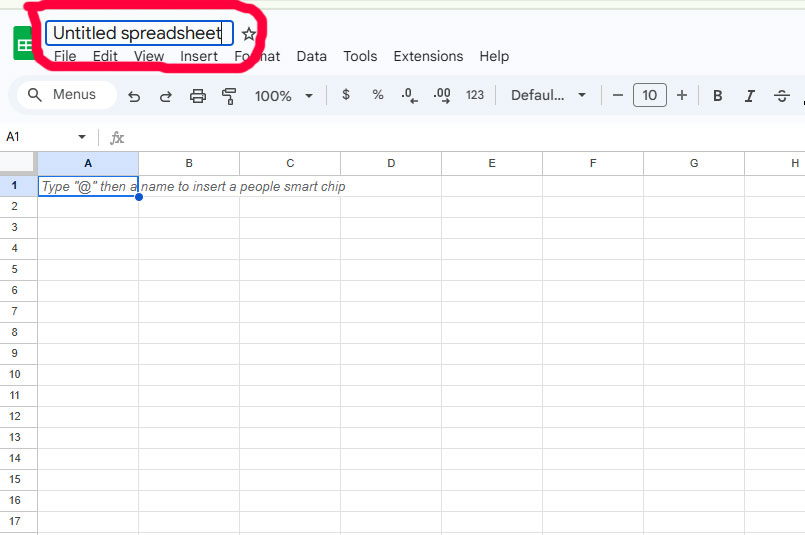Select row 17 header
The width and height of the screenshot is (805, 535).
(18, 522)
